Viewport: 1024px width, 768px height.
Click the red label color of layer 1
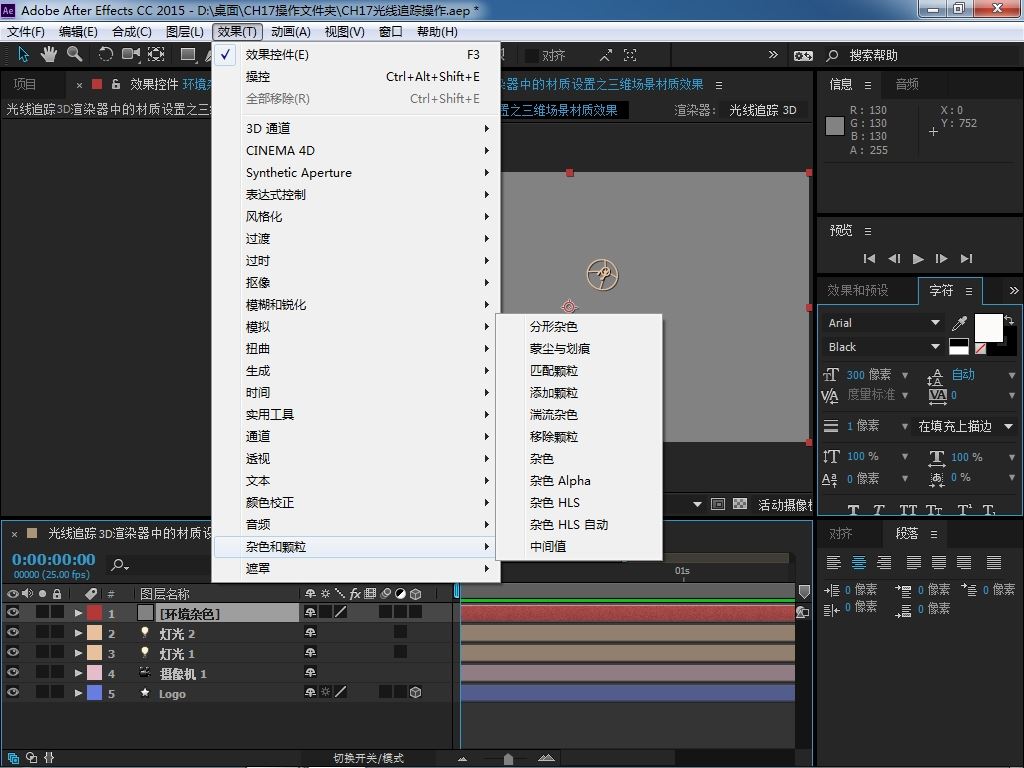pyautogui.click(x=95, y=613)
